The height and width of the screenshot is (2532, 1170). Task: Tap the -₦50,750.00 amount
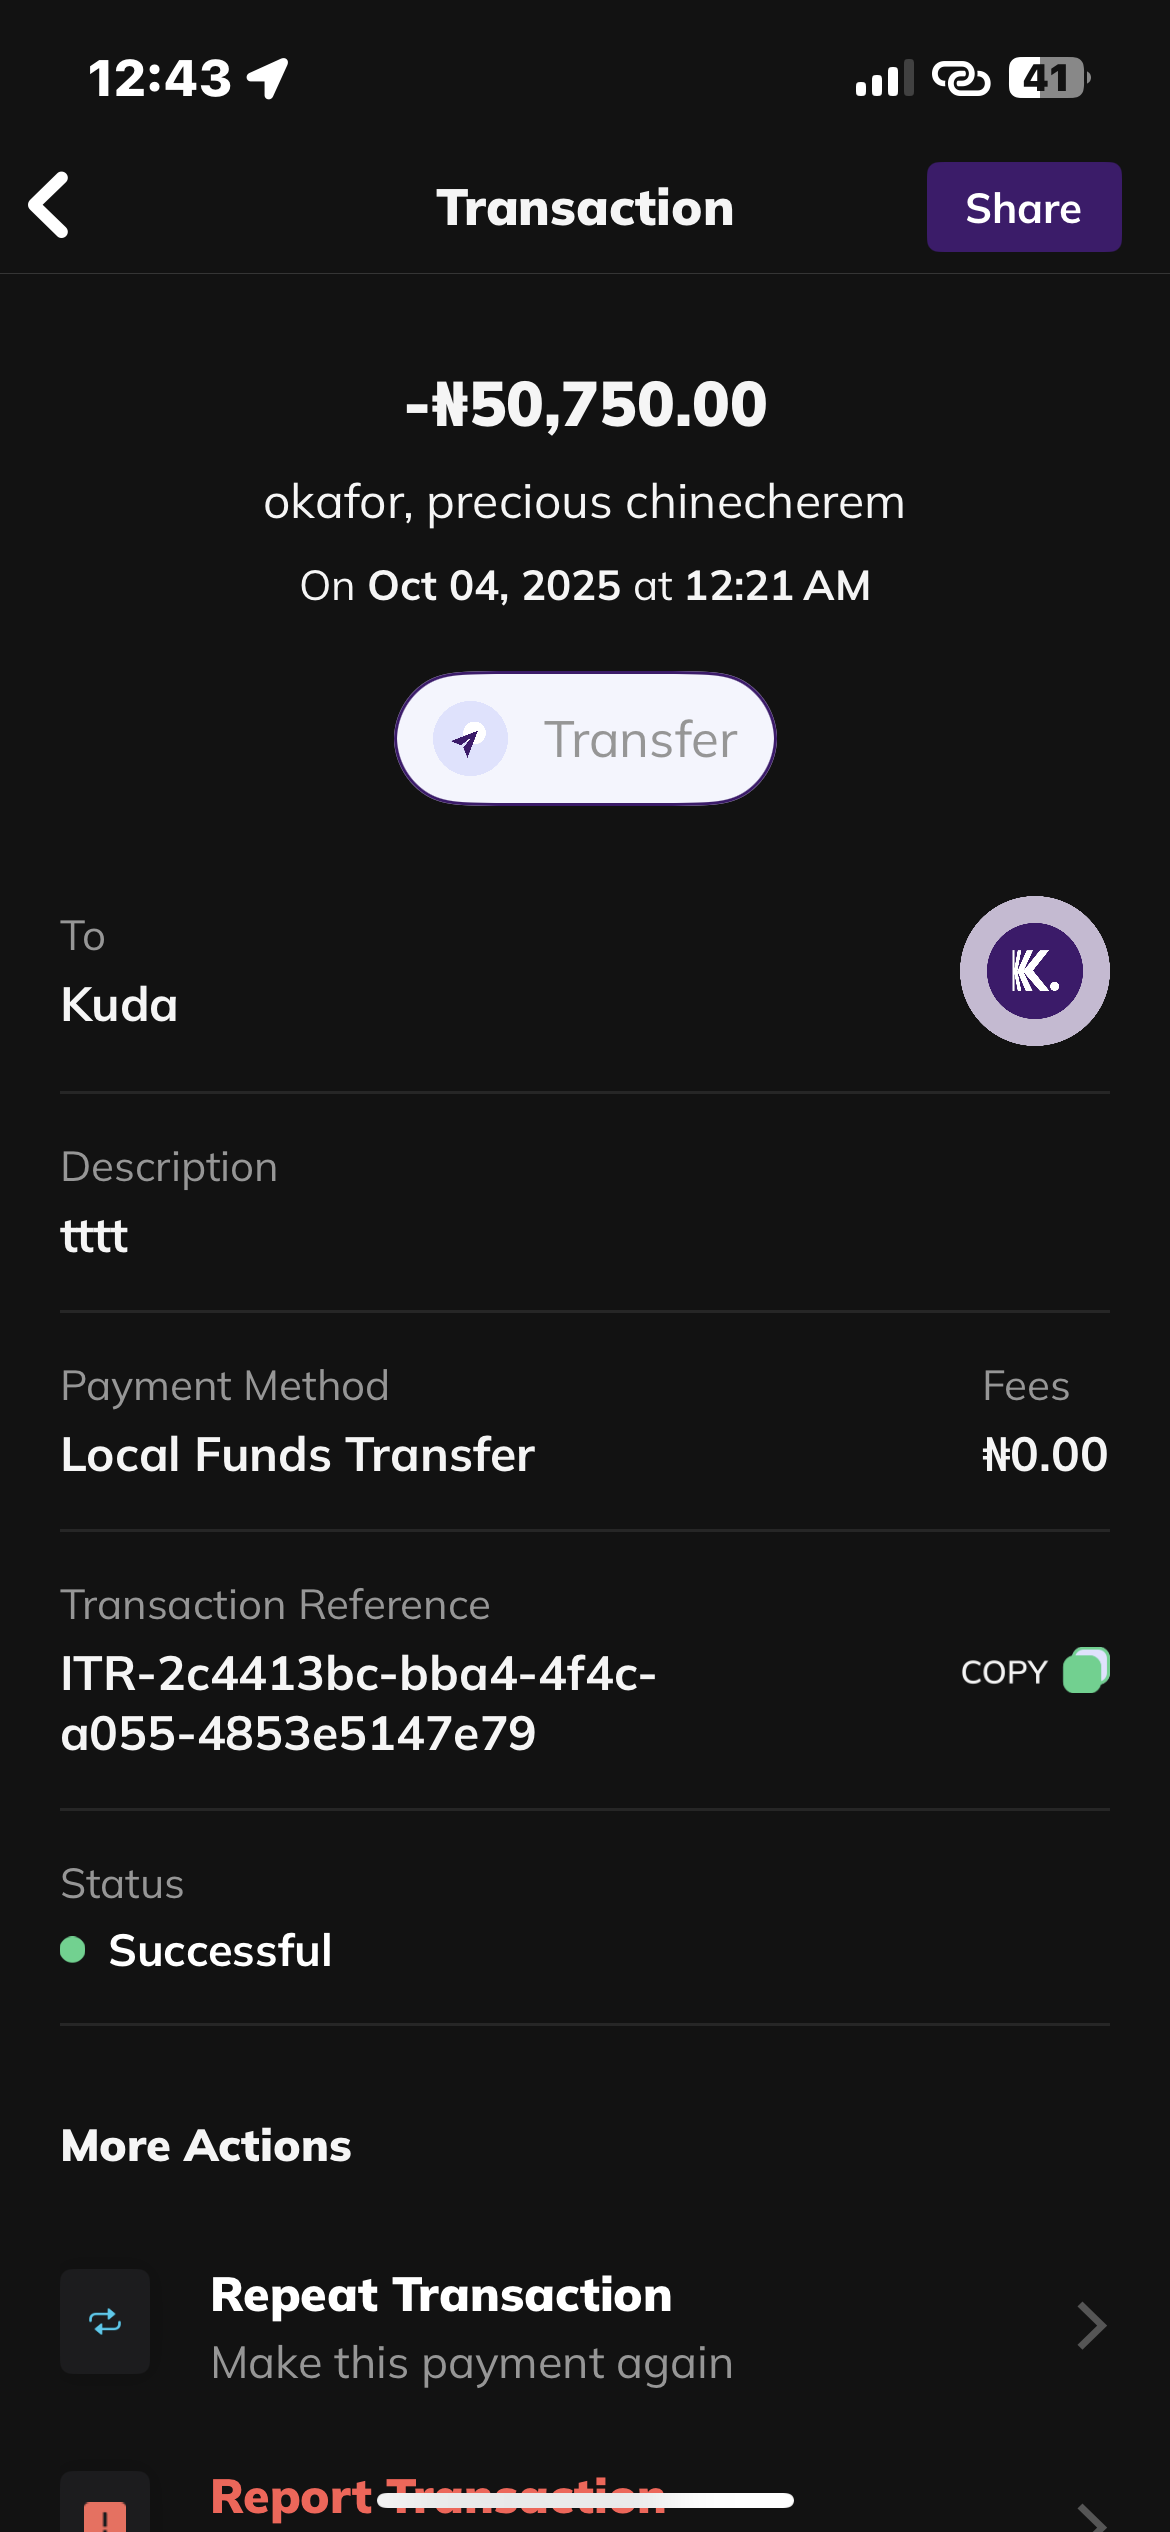coord(586,405)
